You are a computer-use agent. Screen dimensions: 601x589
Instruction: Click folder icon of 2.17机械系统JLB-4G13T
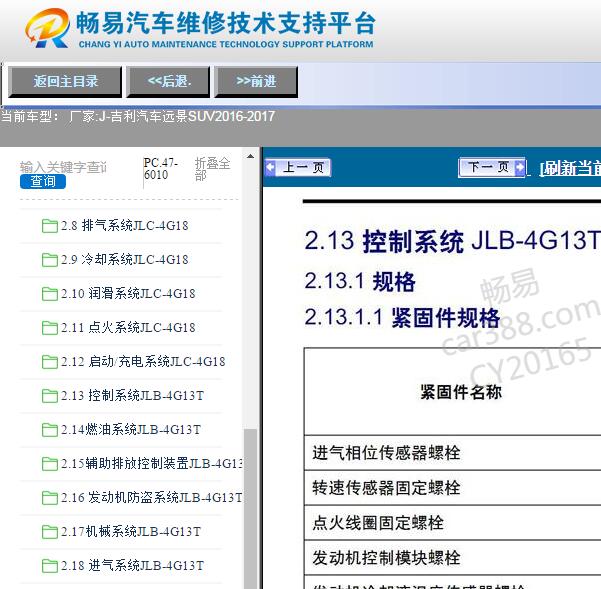coord(49,532)
